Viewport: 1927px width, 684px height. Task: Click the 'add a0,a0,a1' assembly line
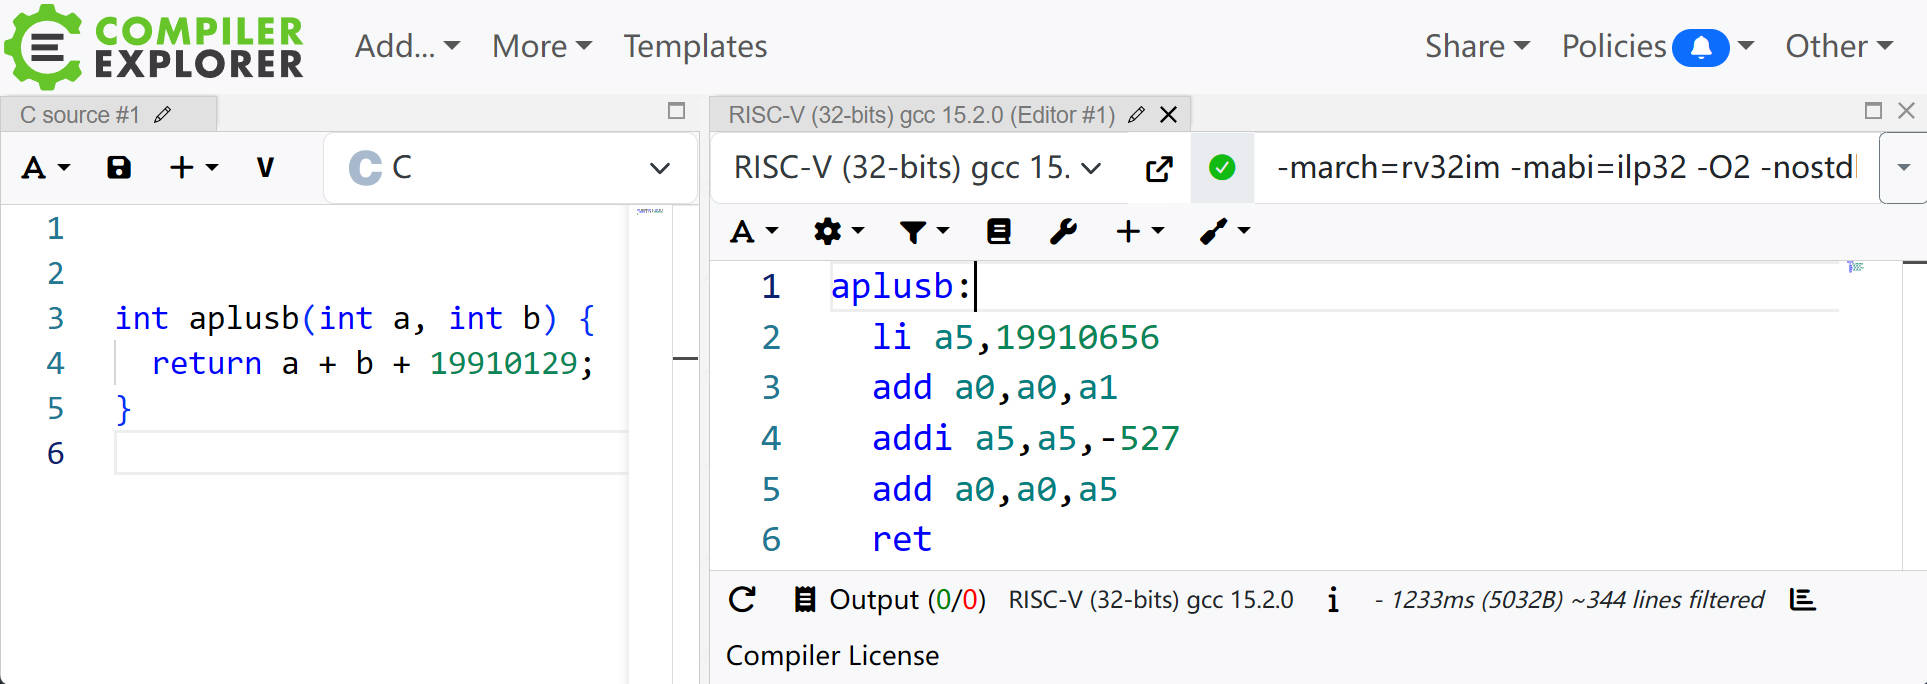click(x=994, y=388)
